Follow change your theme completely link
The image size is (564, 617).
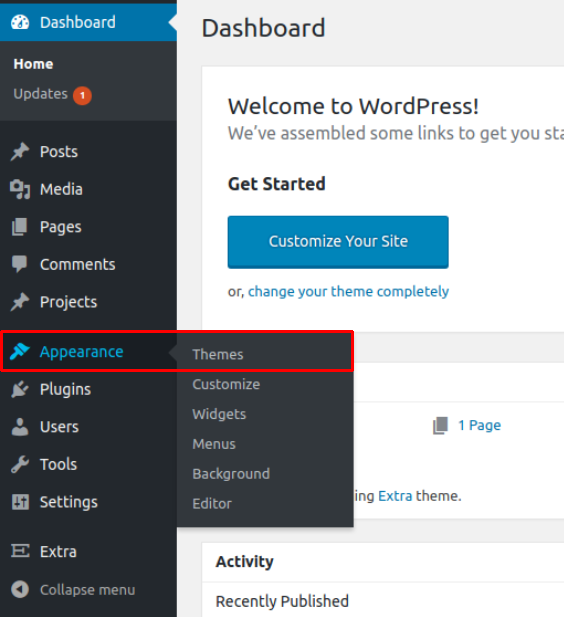(348, 292)
